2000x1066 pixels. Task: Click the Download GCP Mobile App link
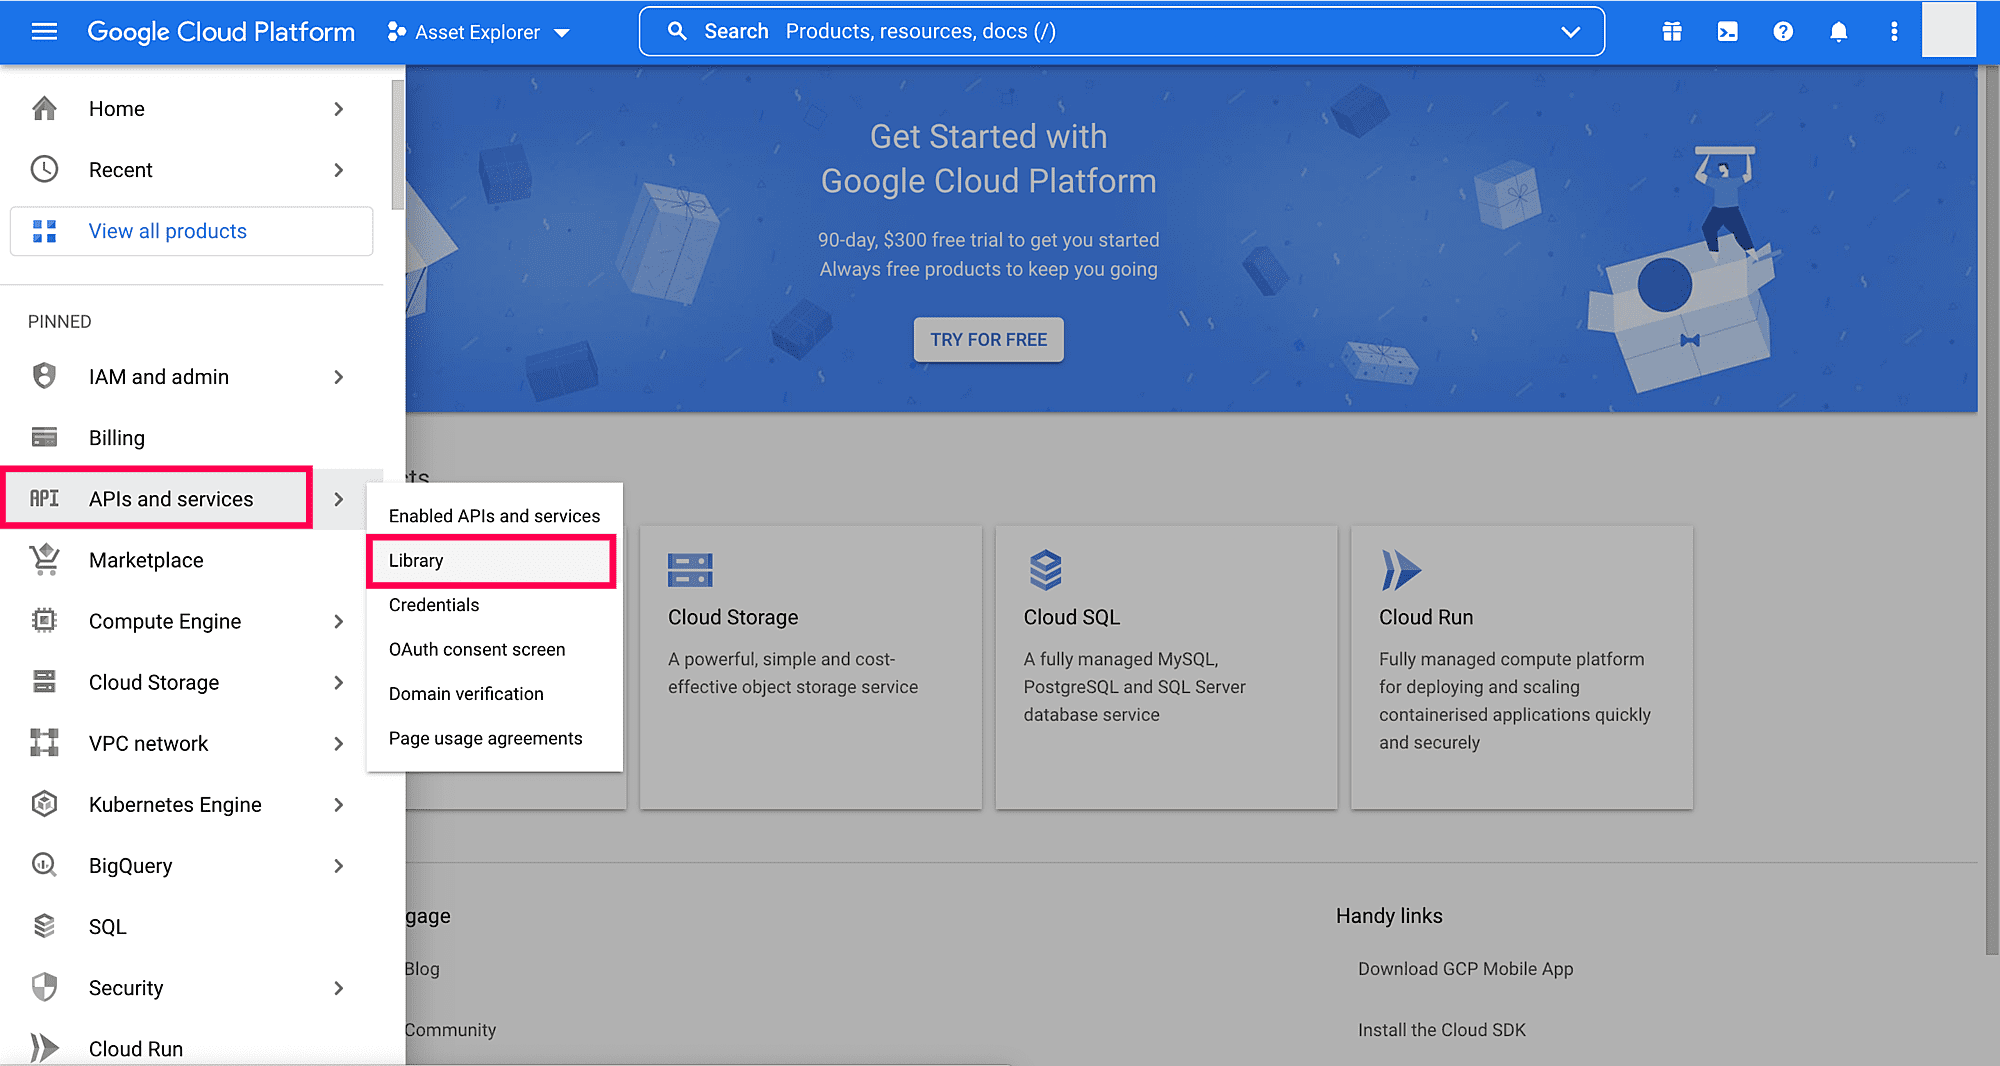[1465, 969]
